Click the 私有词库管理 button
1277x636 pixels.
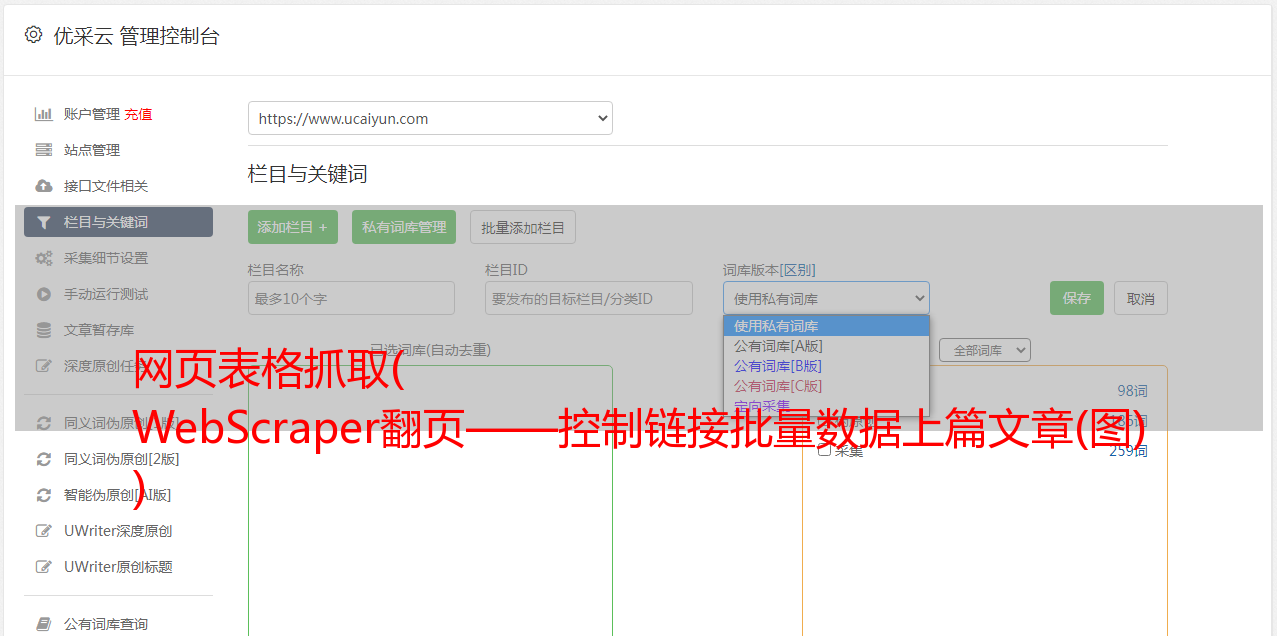click(404, 227)
